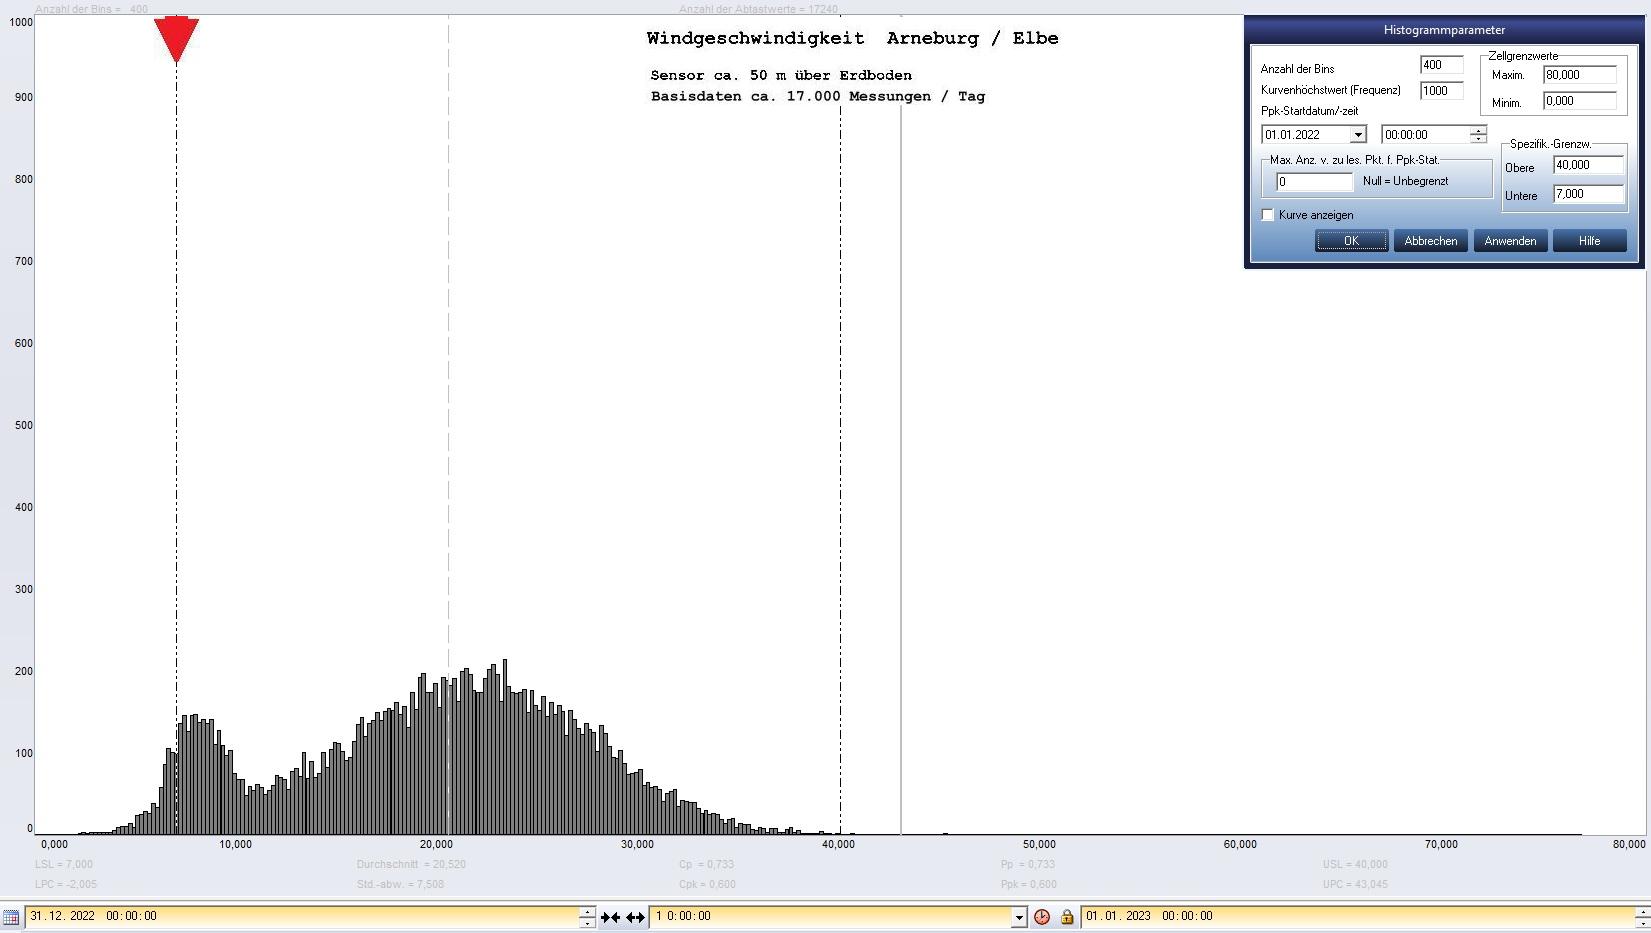Click the outward arrows zoom-out time icon
This screenshot has height=933, width=1651.
click(x=635, y=917)
